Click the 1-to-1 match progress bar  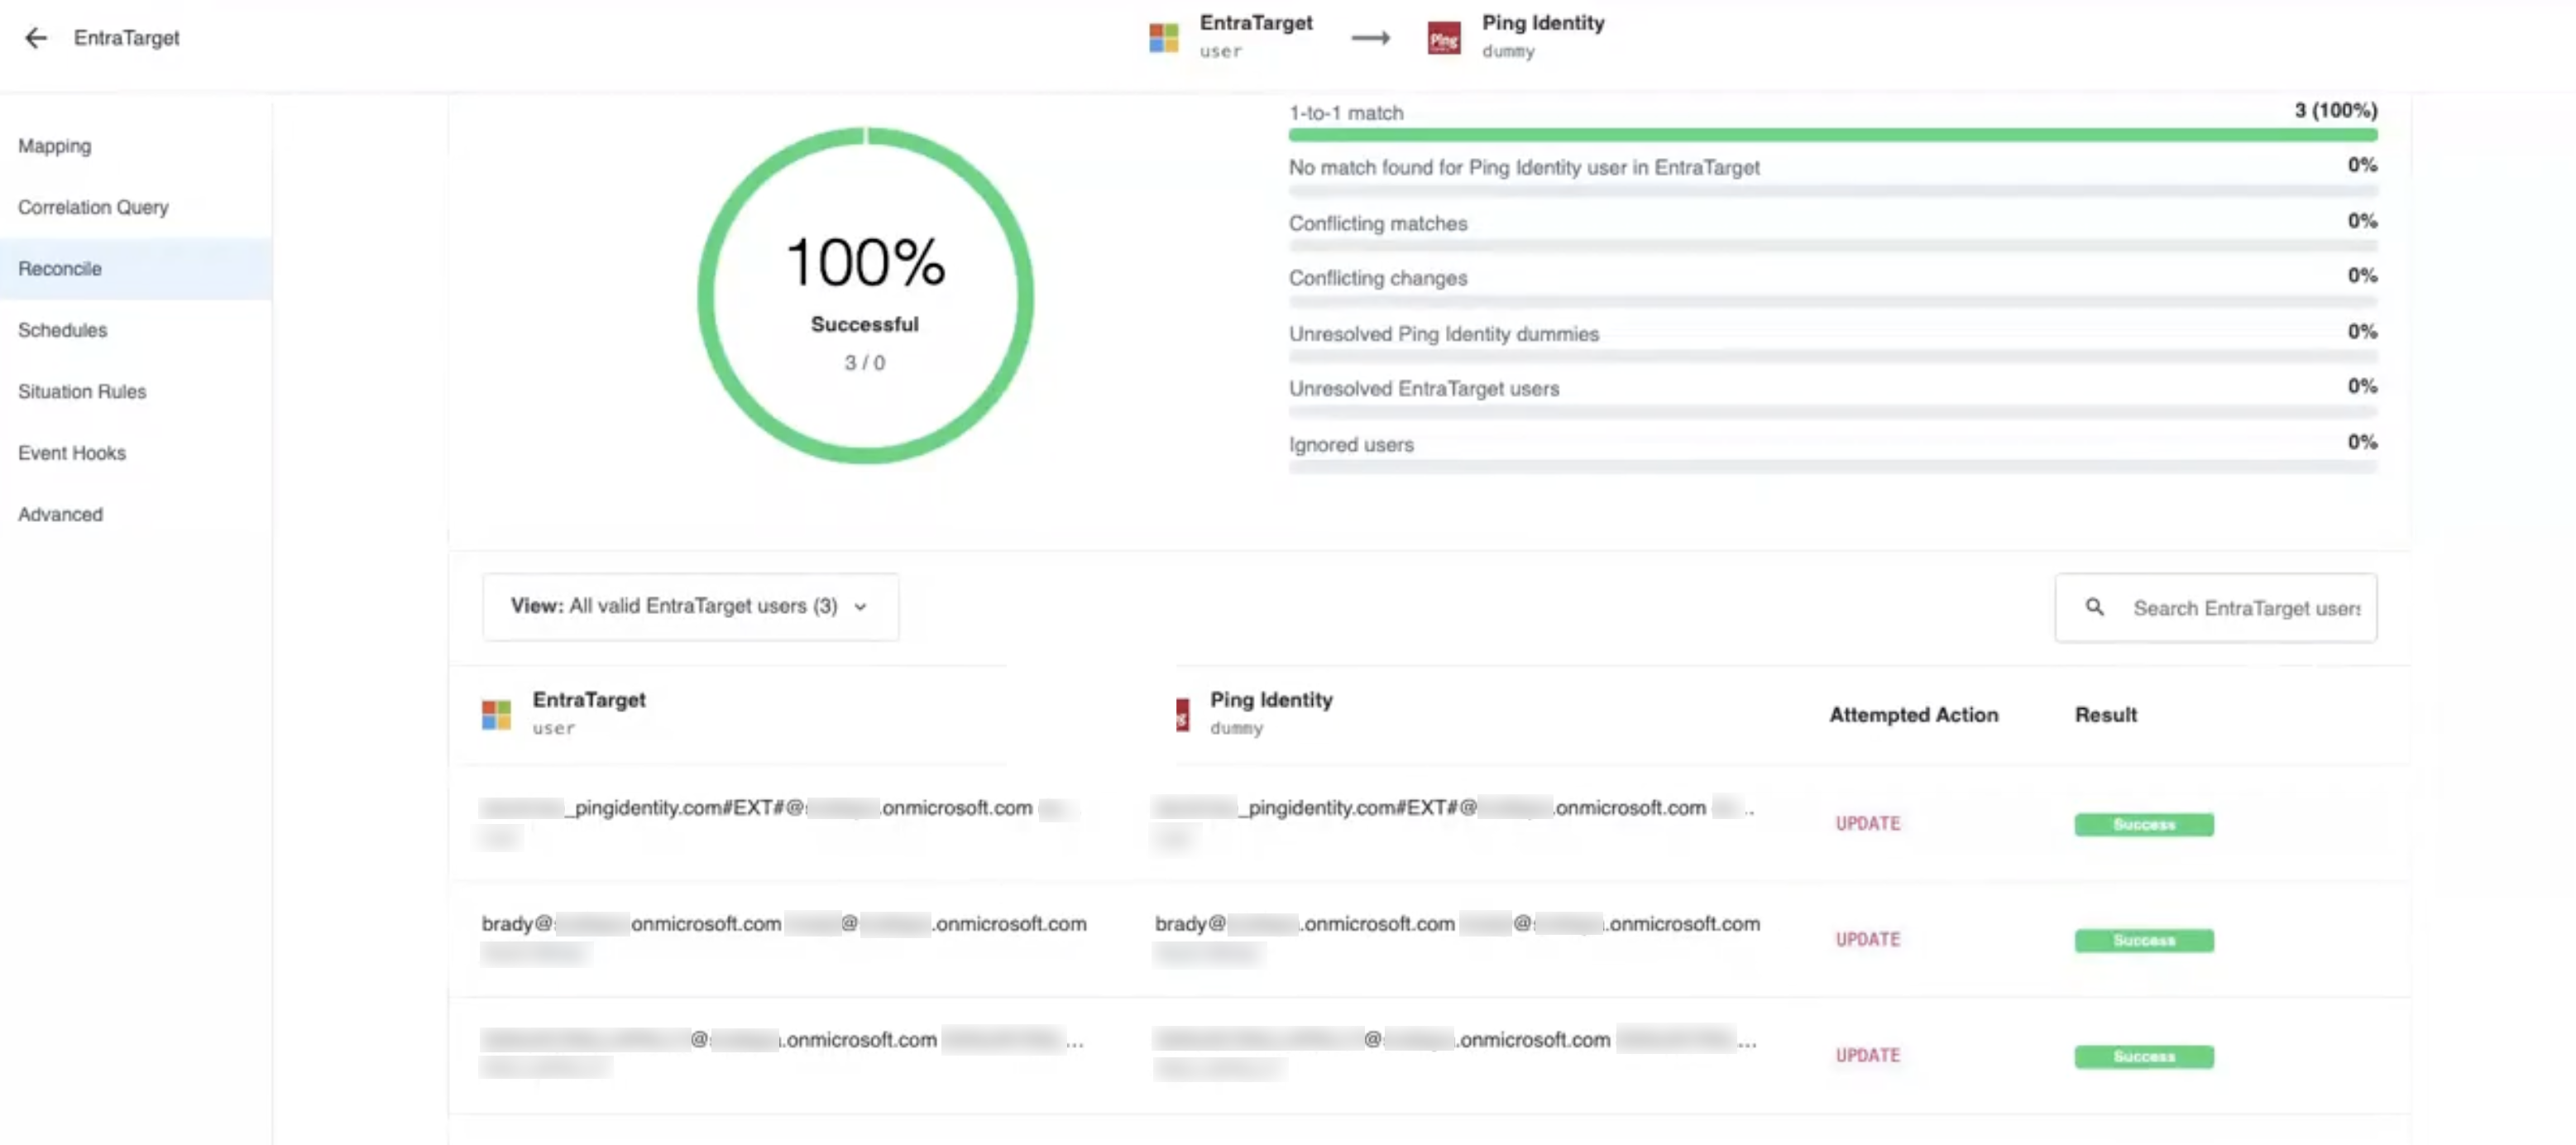pyautogui.click(x=1832, y=135)
